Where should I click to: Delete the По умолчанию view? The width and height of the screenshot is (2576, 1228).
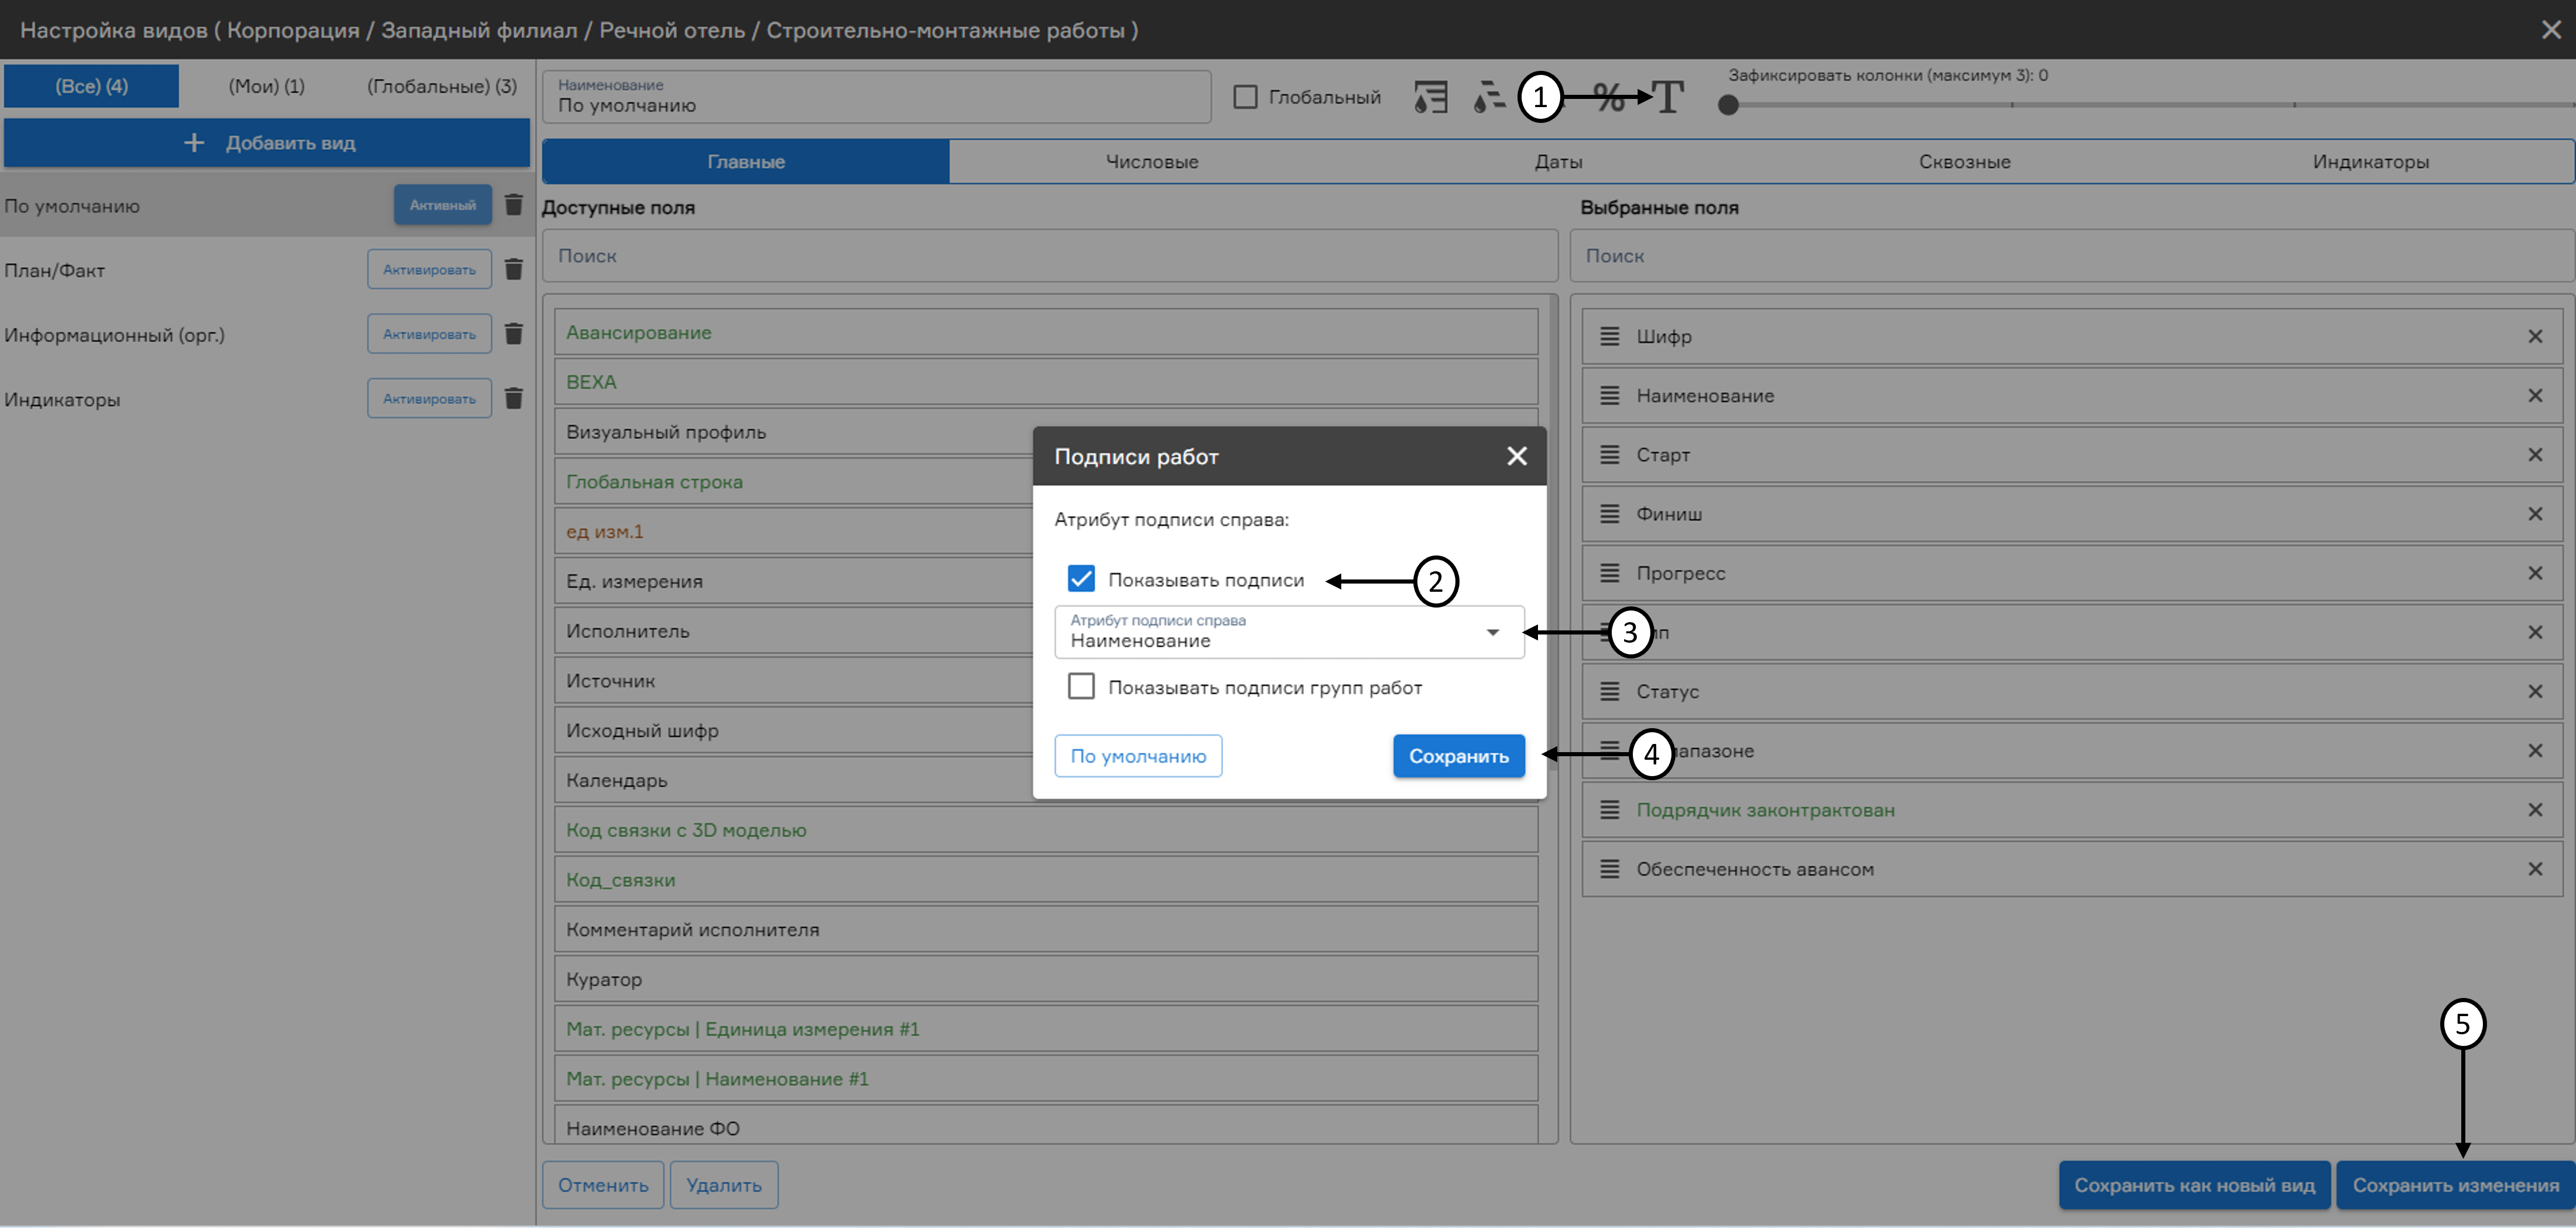pos(514,205)
